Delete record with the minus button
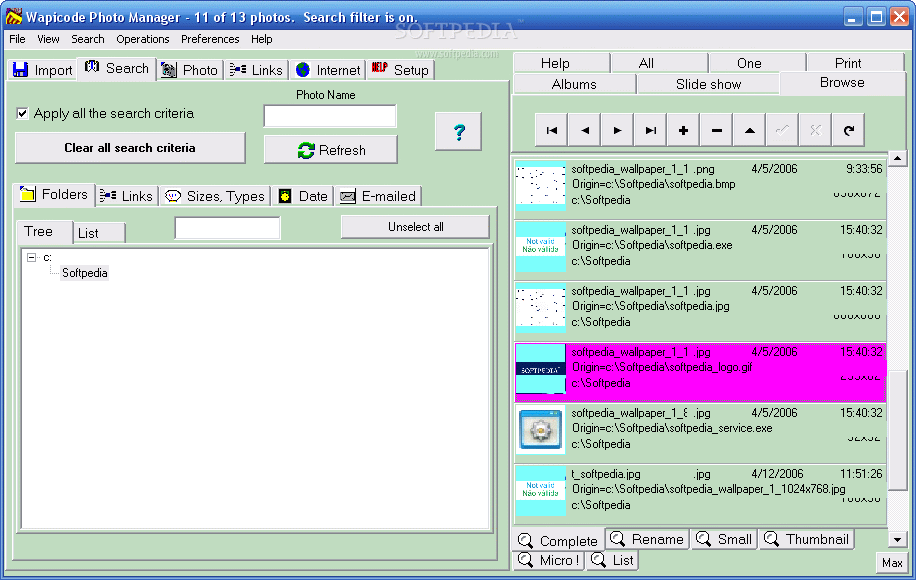916x580 pixels. coord(717,130)
